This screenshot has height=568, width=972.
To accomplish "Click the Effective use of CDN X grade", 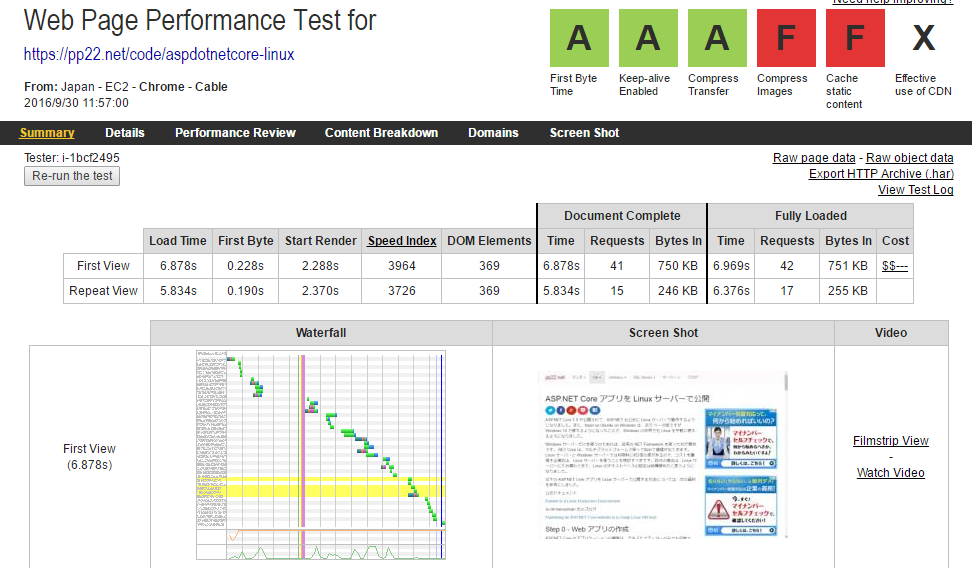I will point(923,38).
